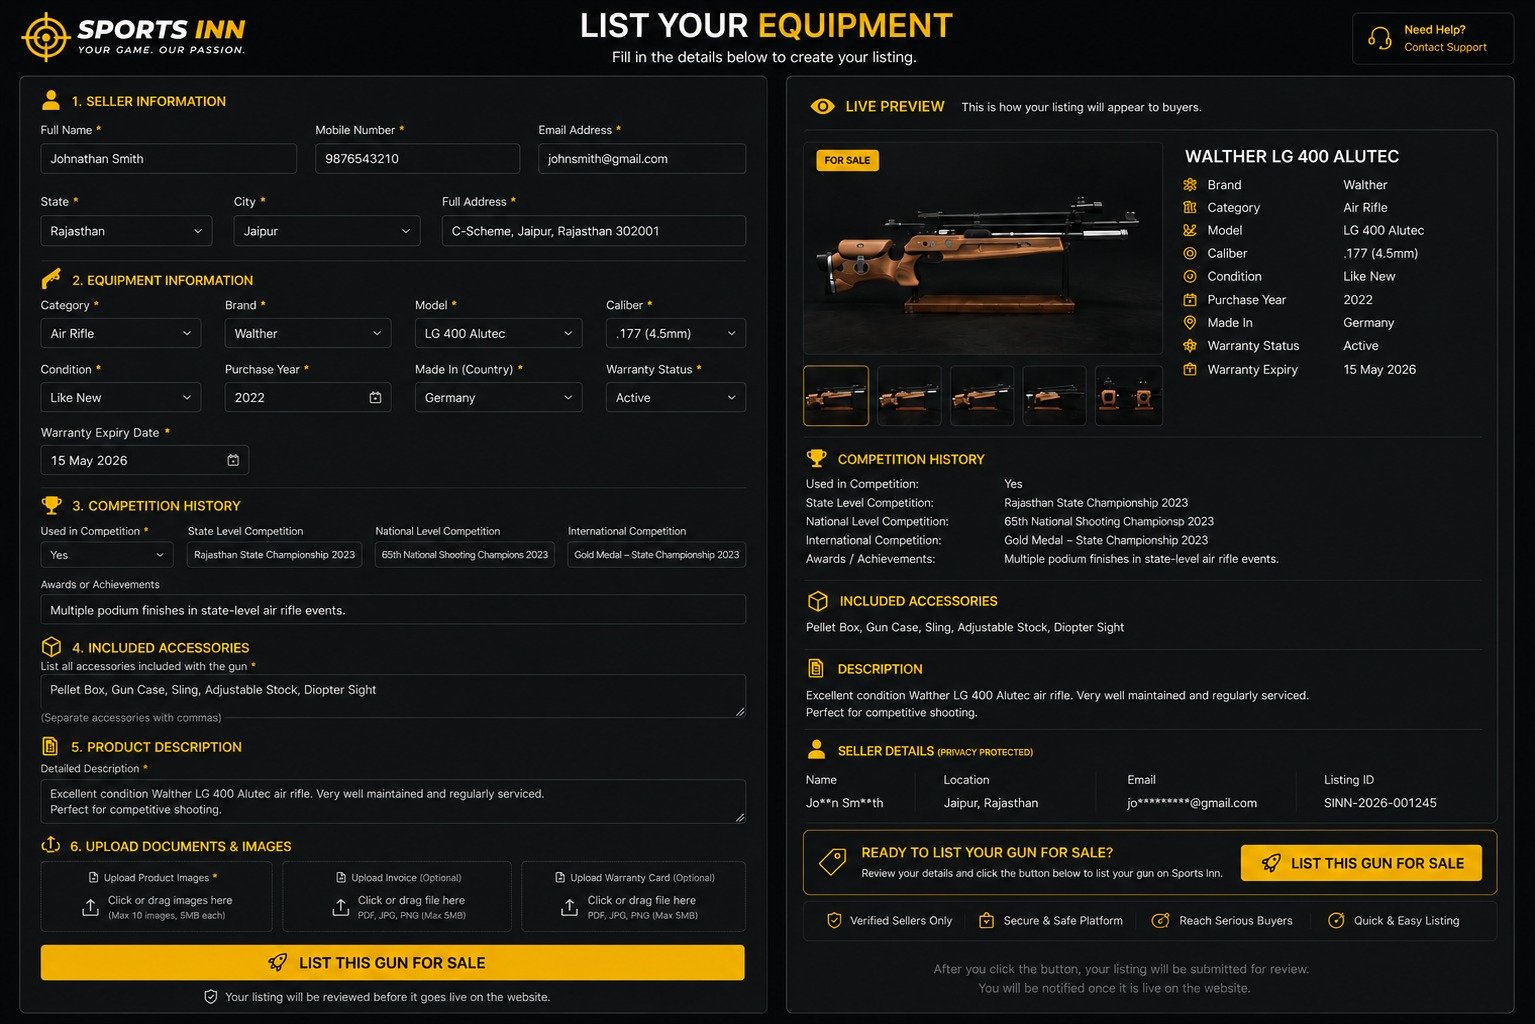Image resolution: width=1535 pixels, height=1024 pixels.
Task: Select the third rifle thumbnail in preview gallery
Action: point(982,396)
